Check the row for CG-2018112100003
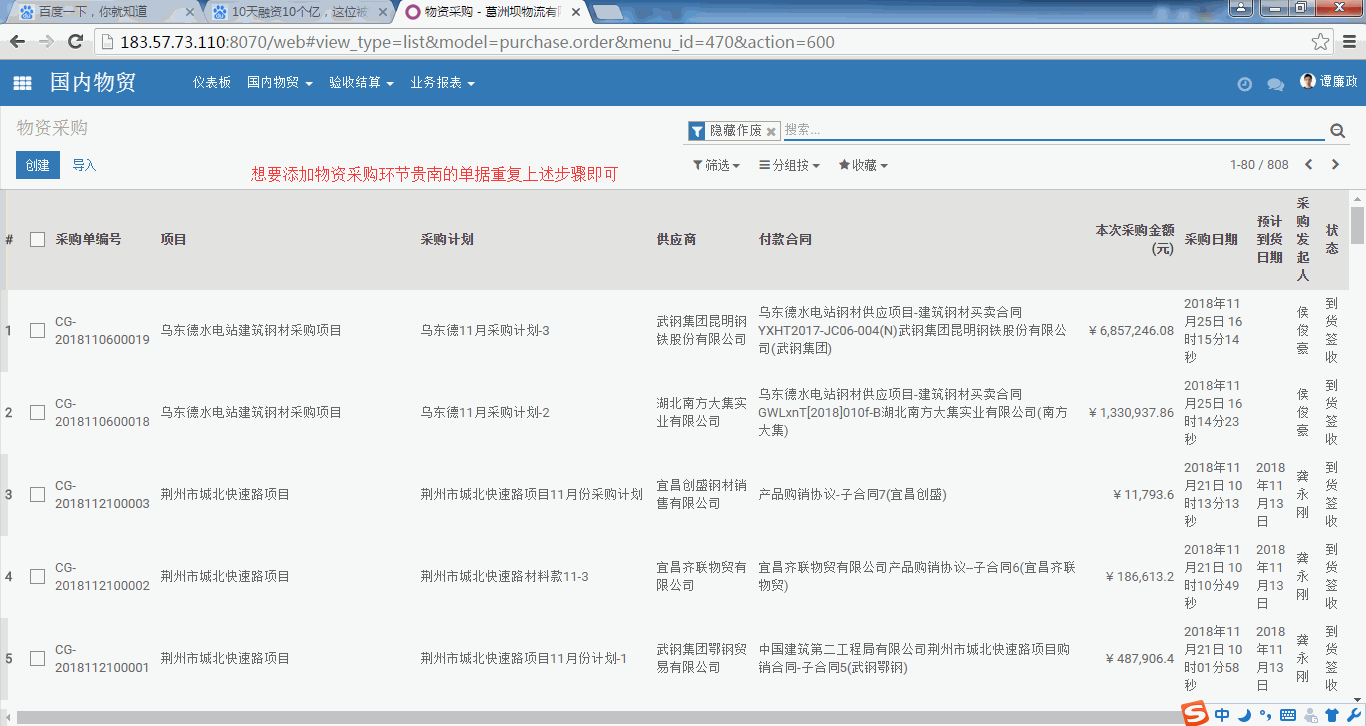This screenshot has height=726, width=1366. point(38,494)
